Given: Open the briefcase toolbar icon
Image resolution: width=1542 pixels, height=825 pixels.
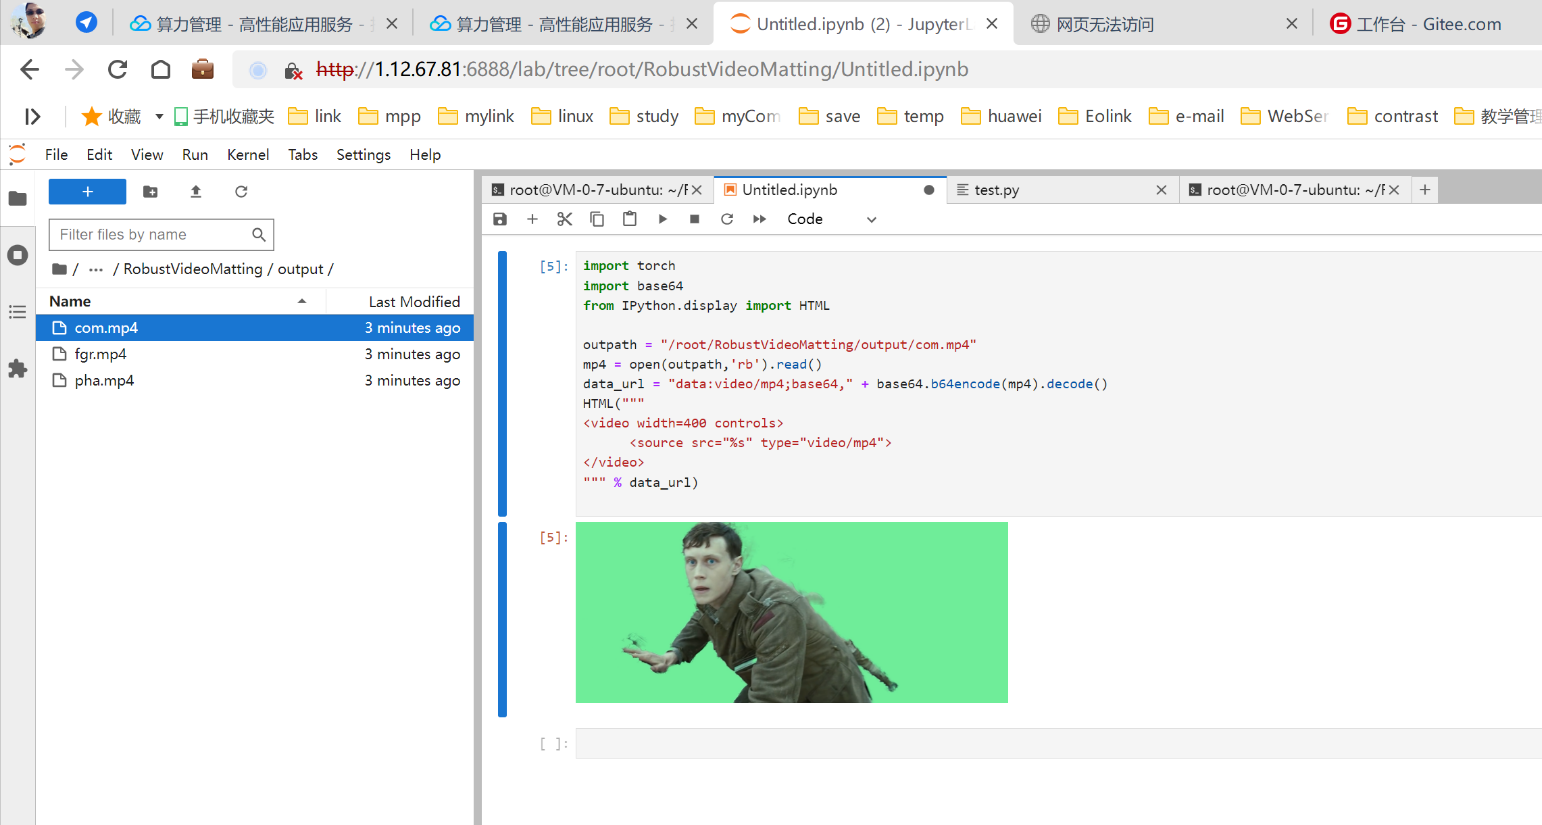Looking at the screenshot, I should (203, 69).
